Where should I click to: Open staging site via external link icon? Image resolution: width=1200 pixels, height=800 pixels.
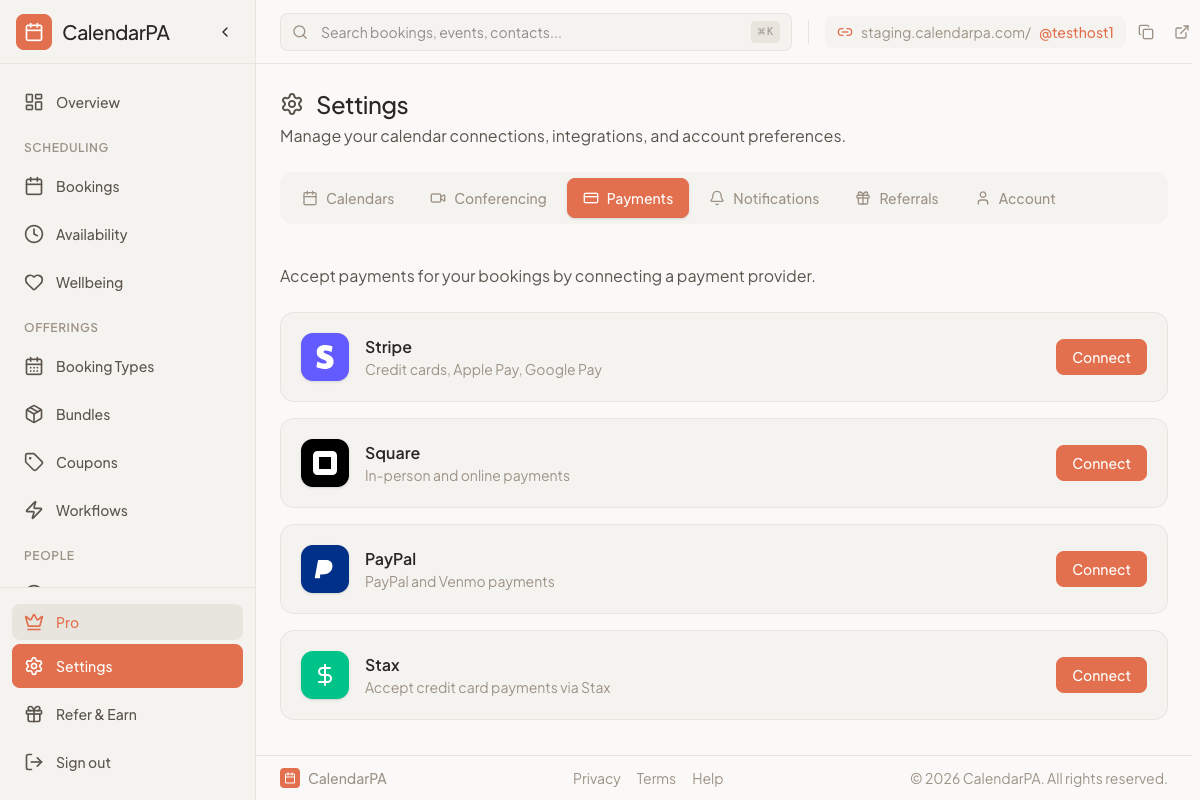pos(1183,32)
